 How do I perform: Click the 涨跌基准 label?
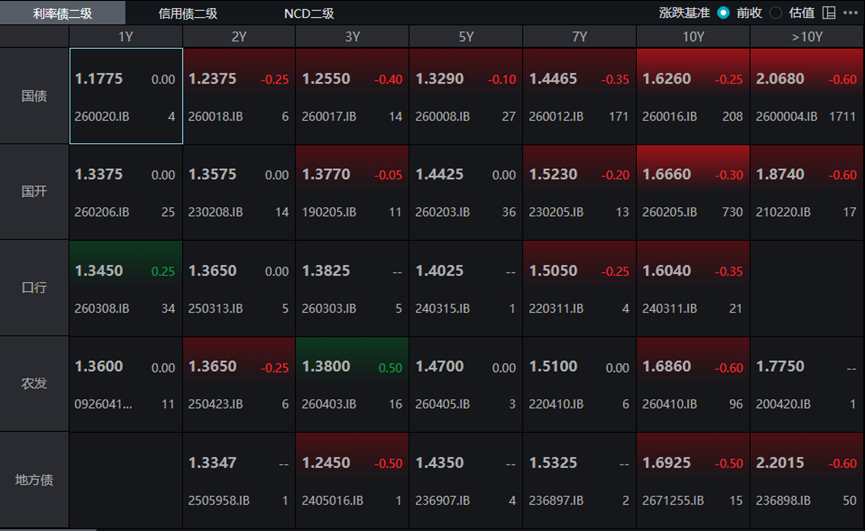684,13
